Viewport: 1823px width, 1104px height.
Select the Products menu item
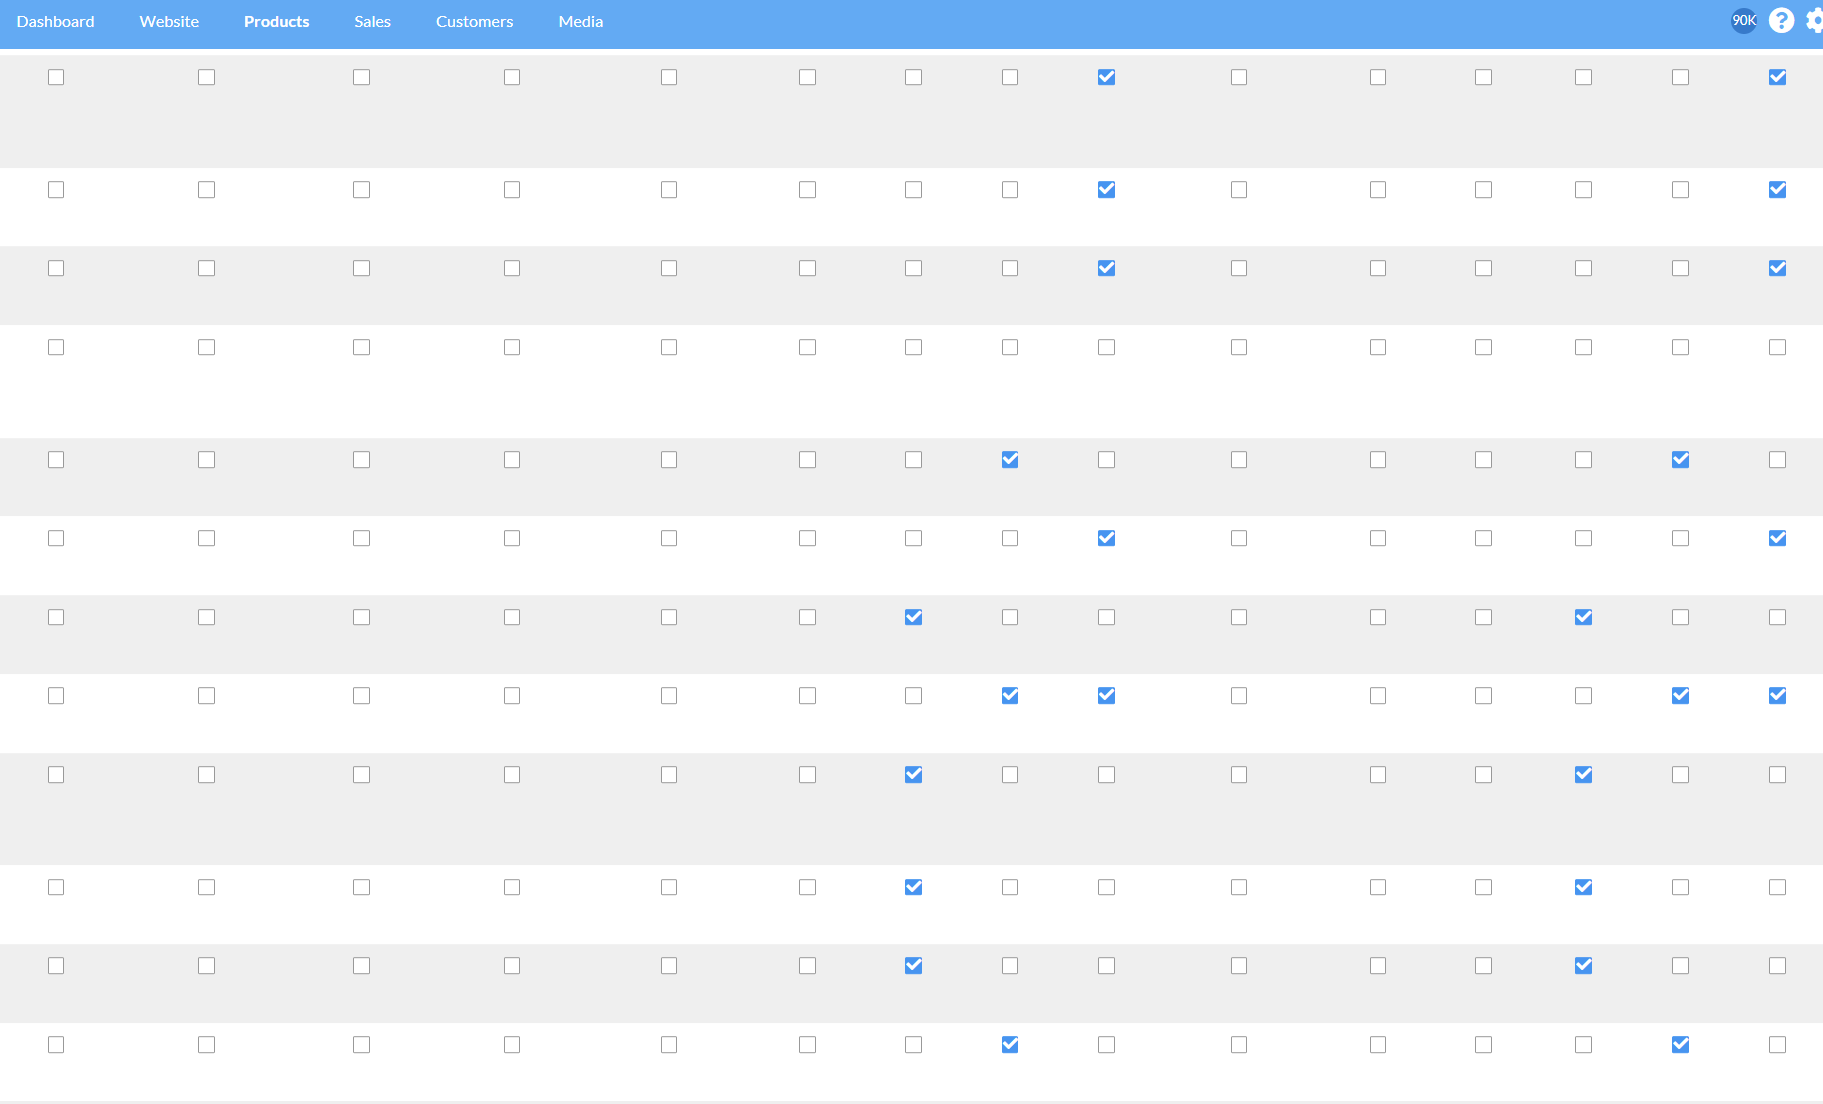click(277, 22)
